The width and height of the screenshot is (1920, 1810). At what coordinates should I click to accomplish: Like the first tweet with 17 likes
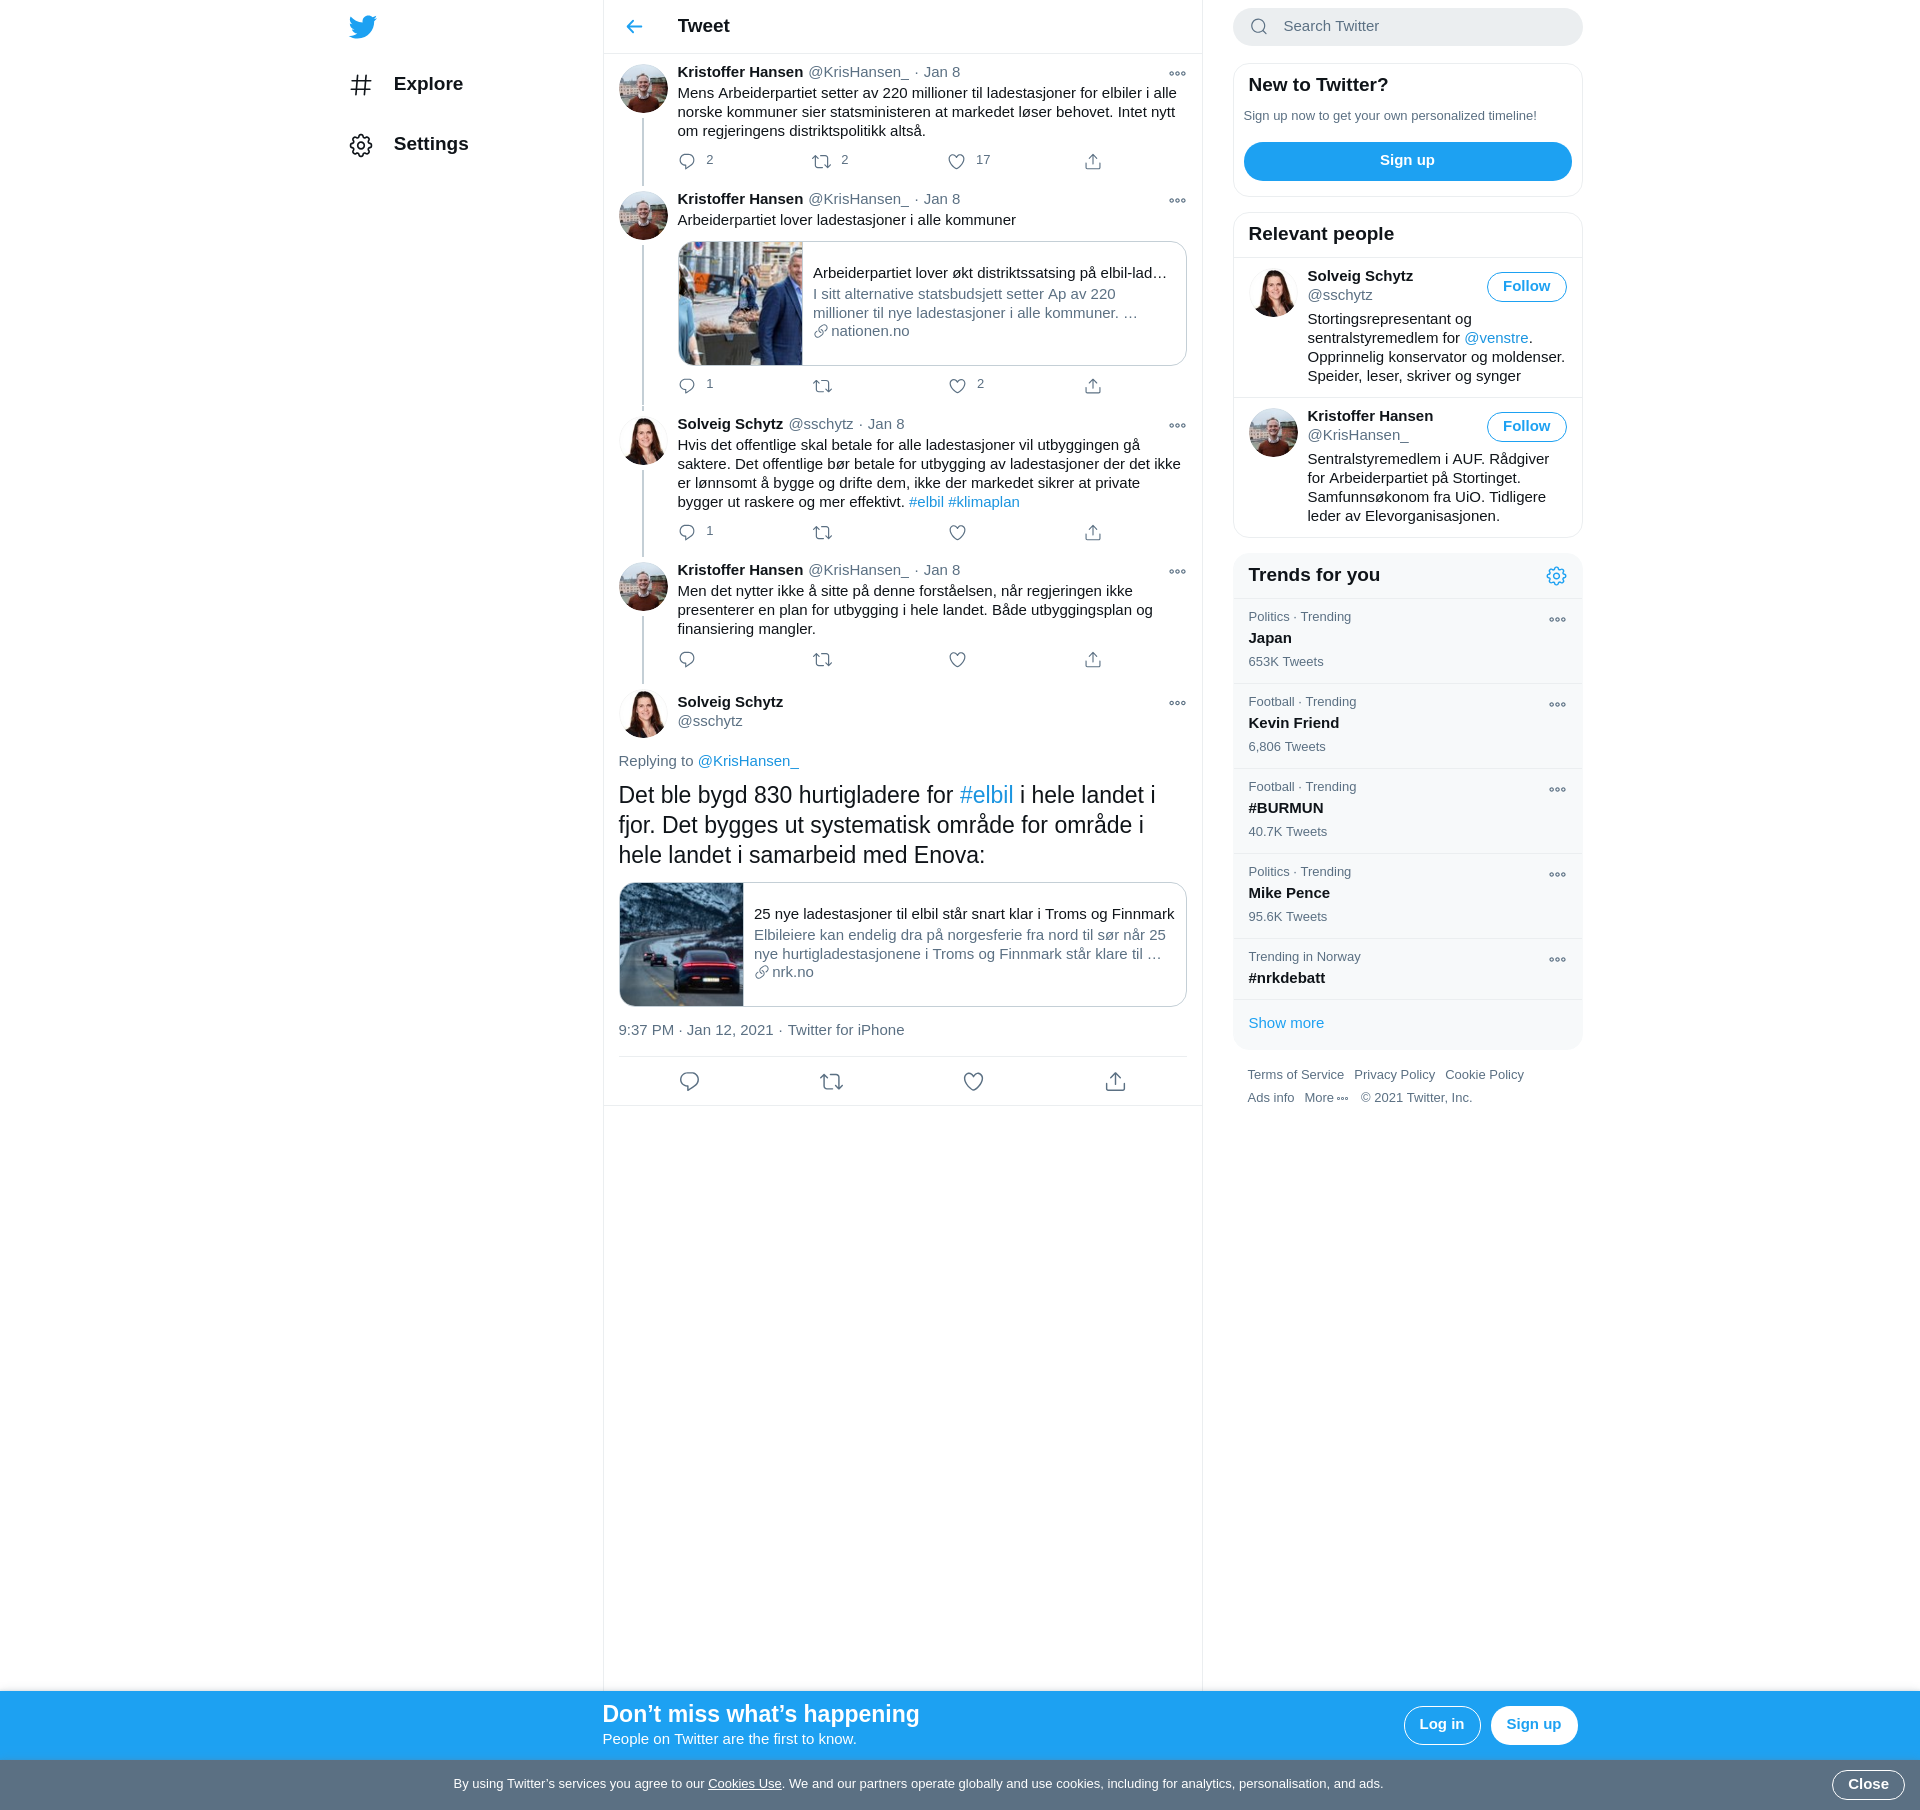pos(957,161)
